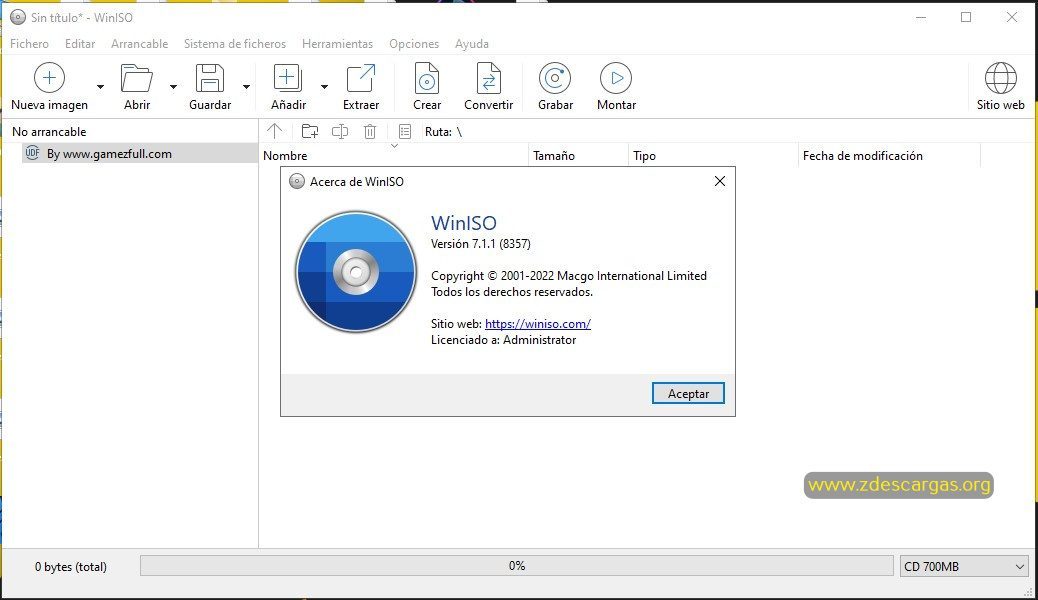Open the Ayuda menu

[472, 44]
